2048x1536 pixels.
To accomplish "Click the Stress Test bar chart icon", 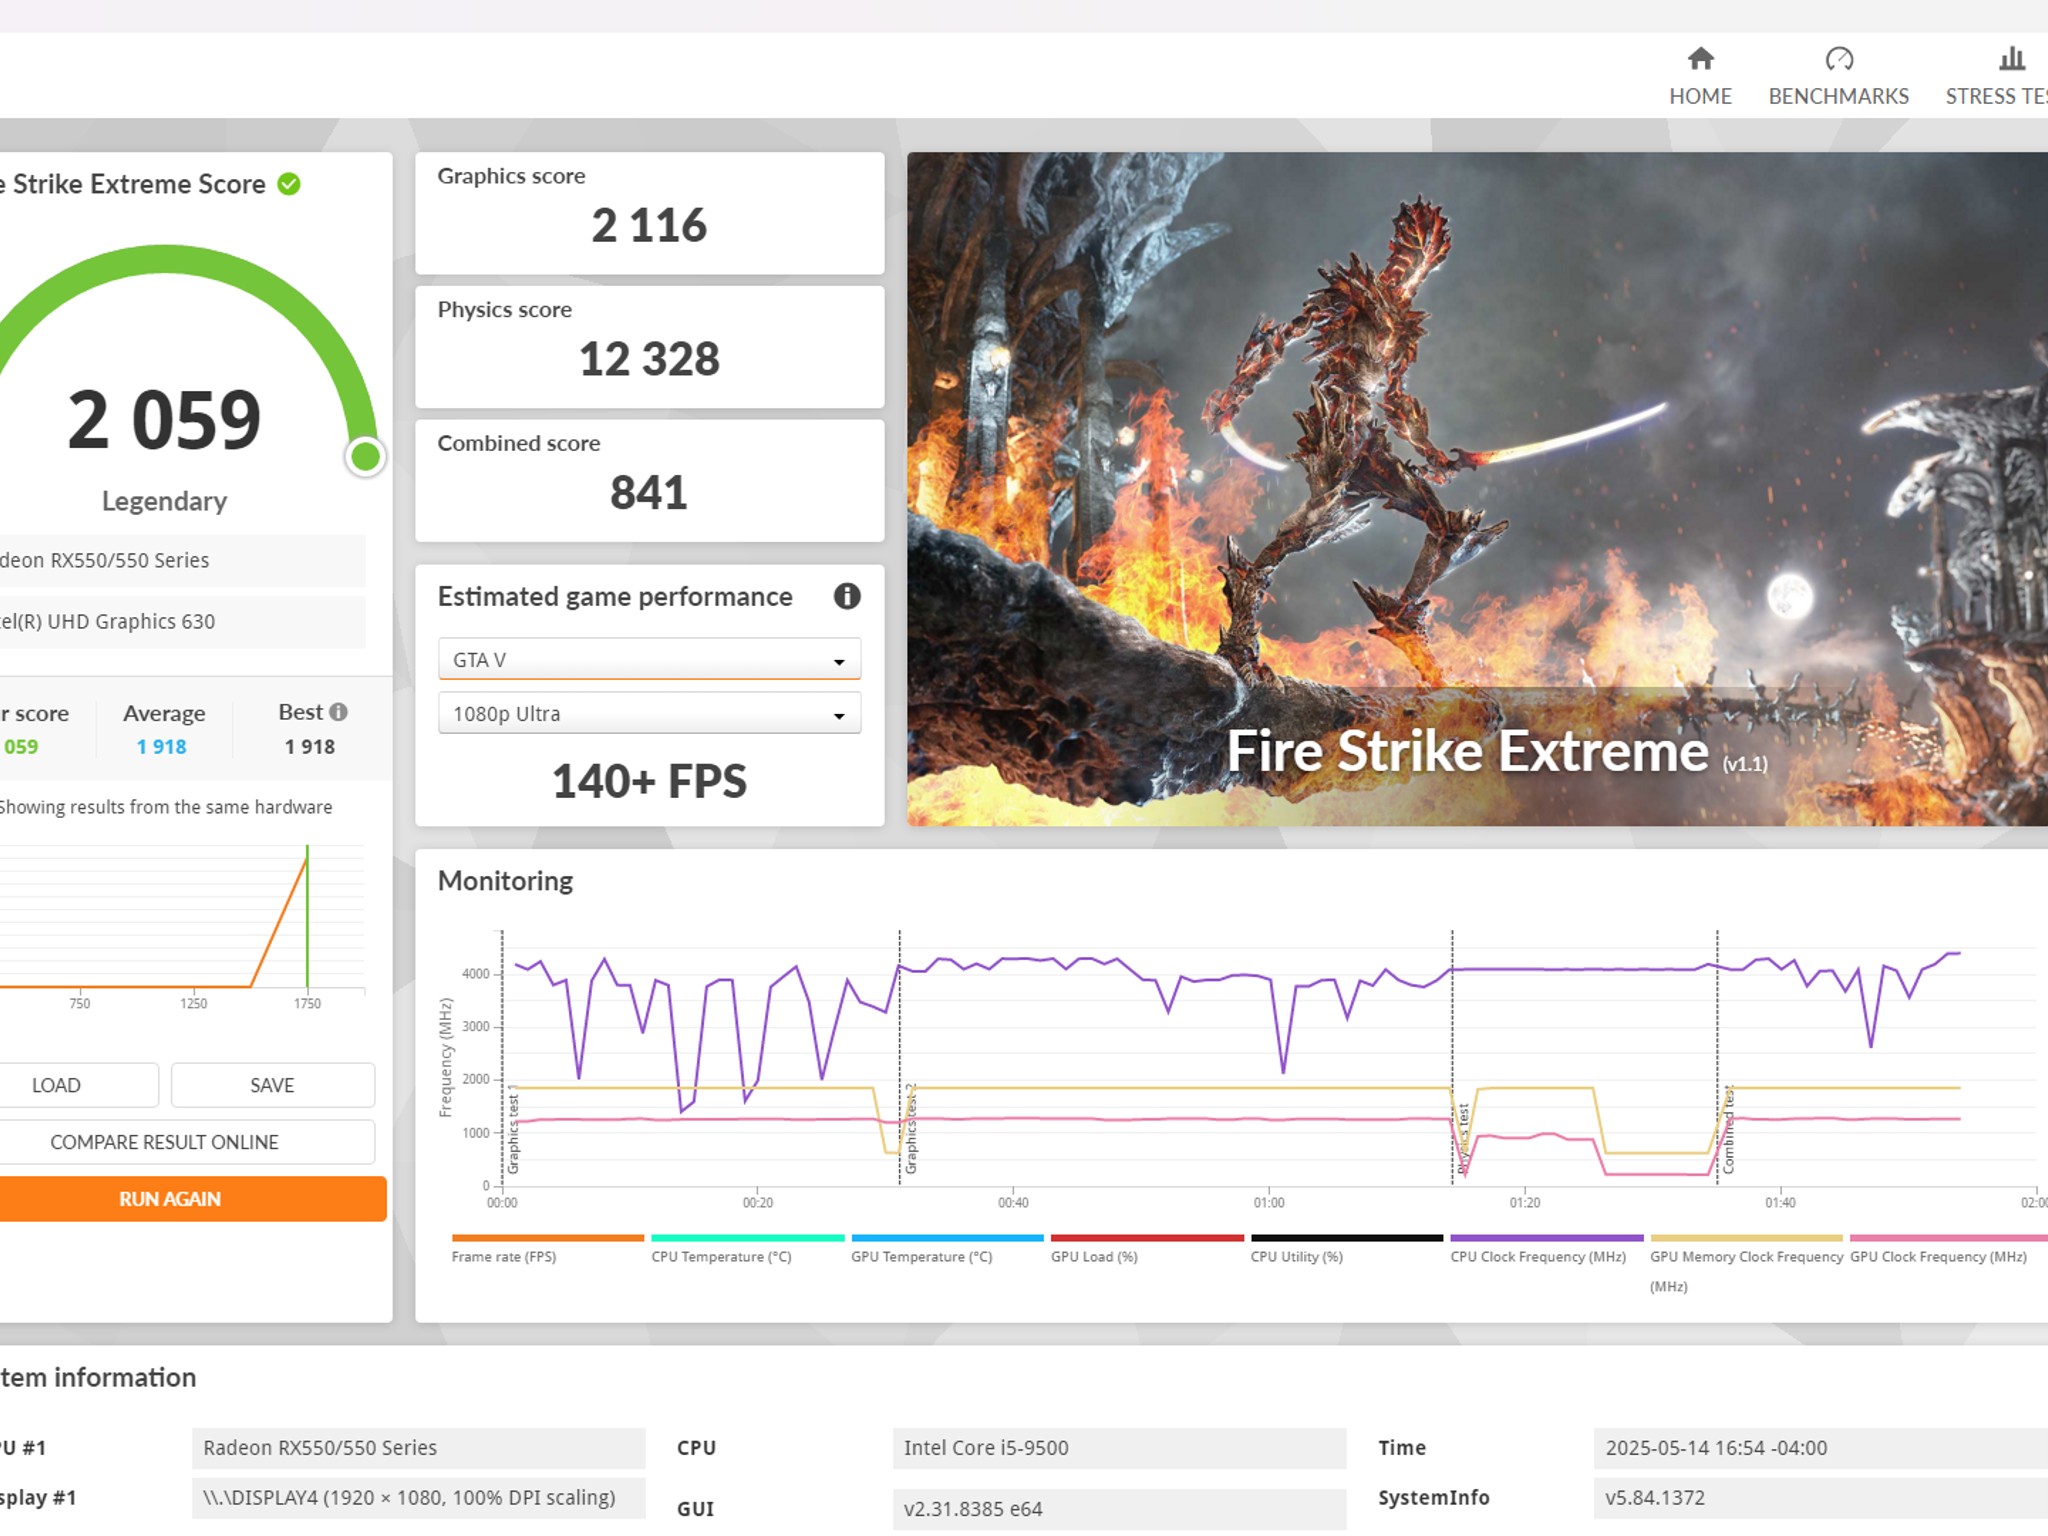I will tap(2010, 60).
